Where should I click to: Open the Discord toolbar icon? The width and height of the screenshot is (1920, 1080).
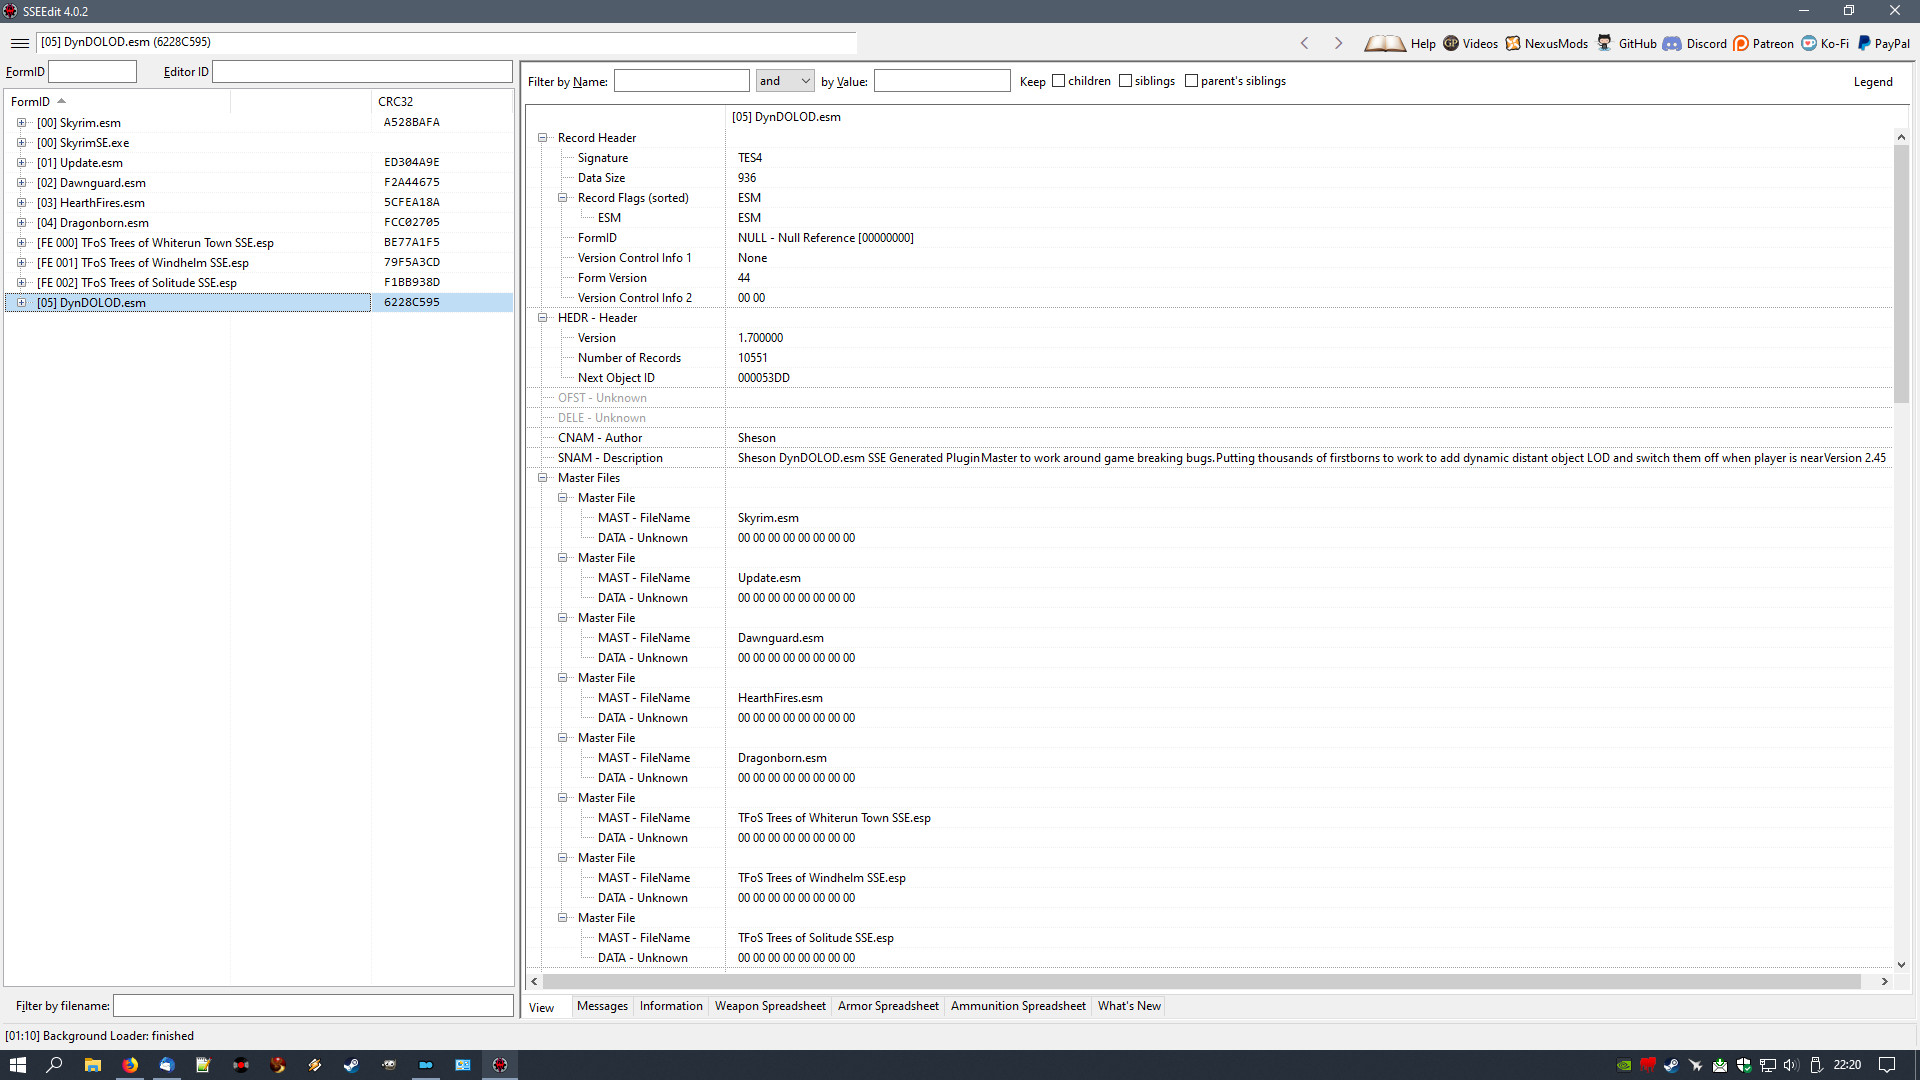[x=1672, y=43]
